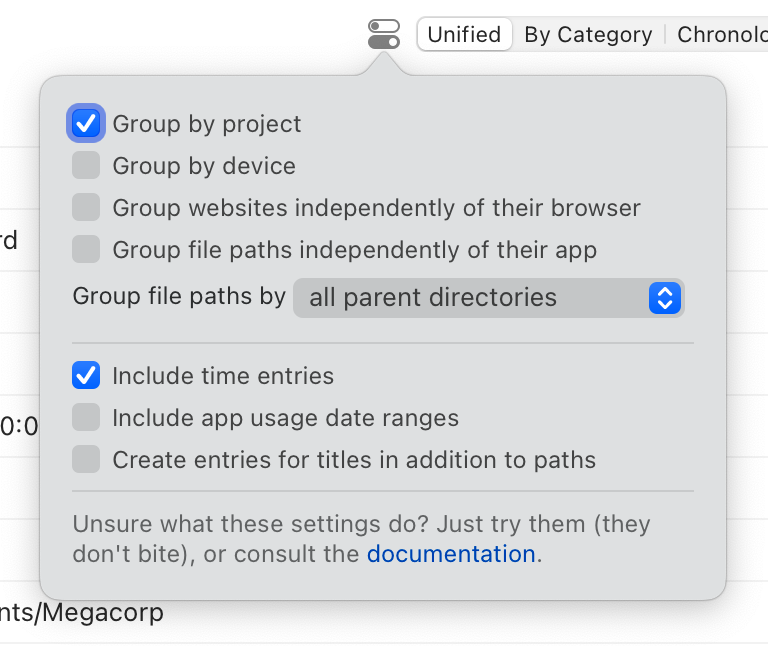The width and height of the screenshot is (768, 654).
Task: Click the 'Group by device' label text
Action: click(x=204, y=166)
